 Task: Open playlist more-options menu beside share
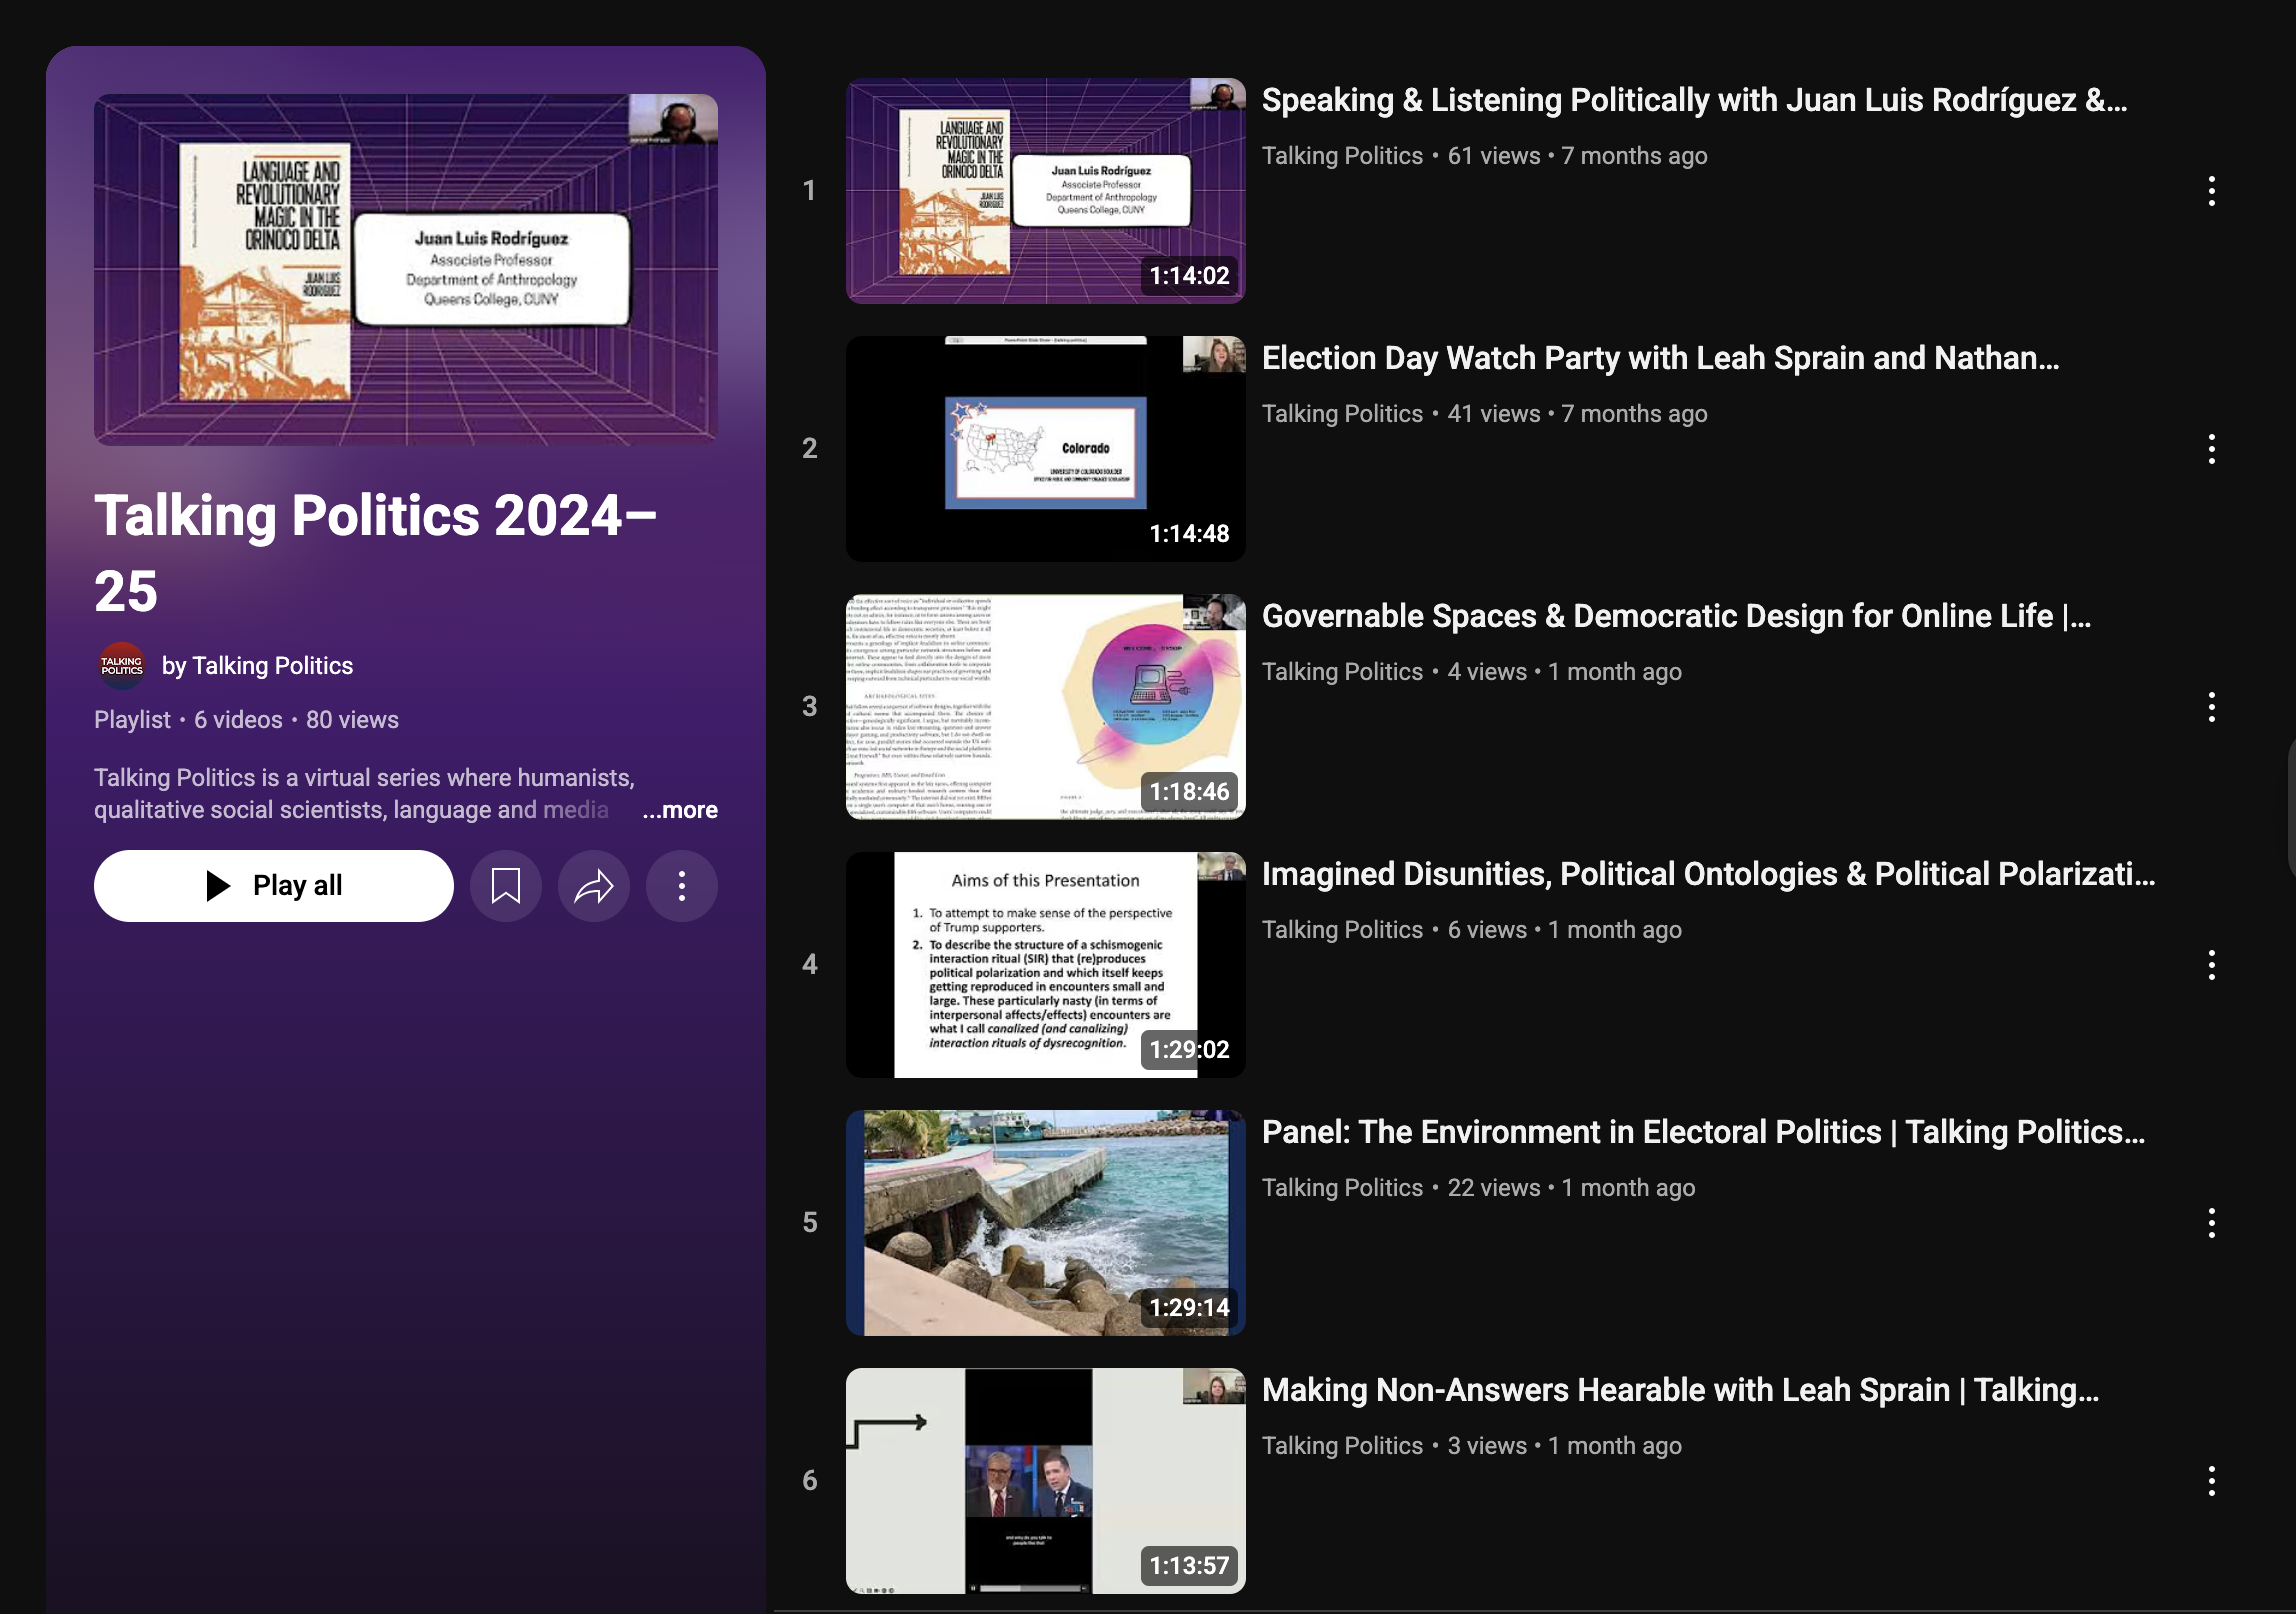point(682,886)
